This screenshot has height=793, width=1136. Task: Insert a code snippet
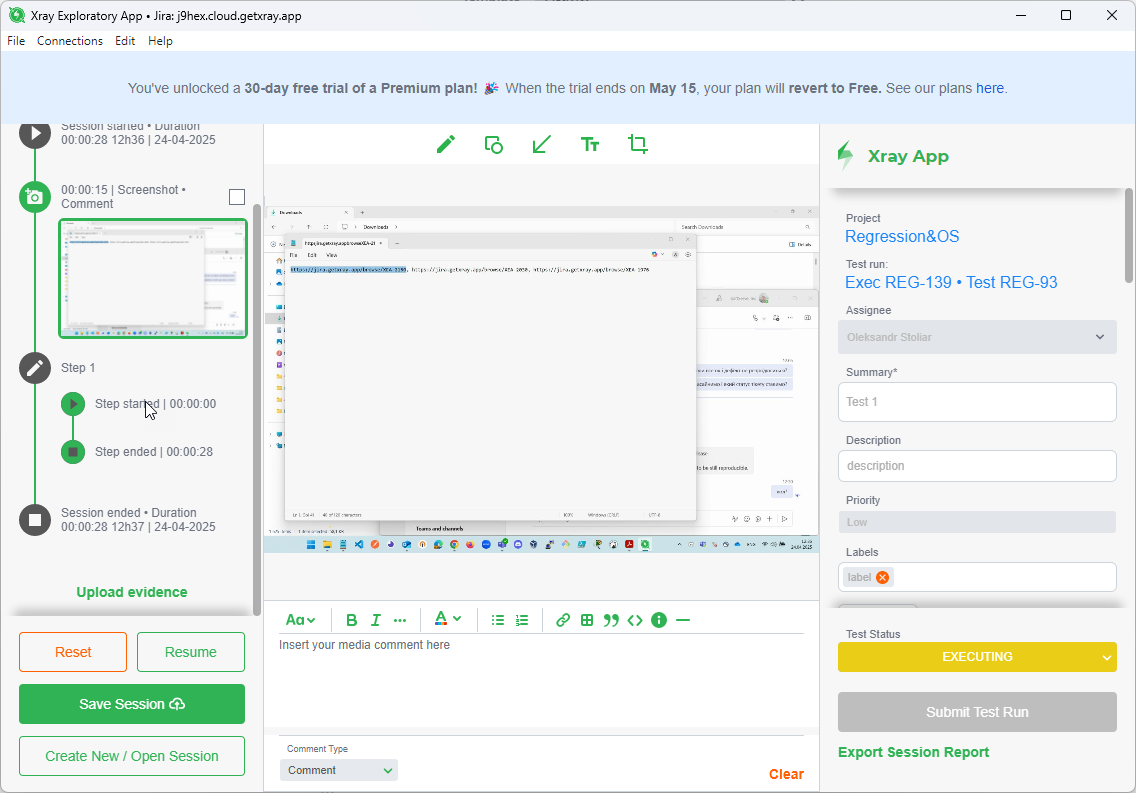(x=635, y=620)
